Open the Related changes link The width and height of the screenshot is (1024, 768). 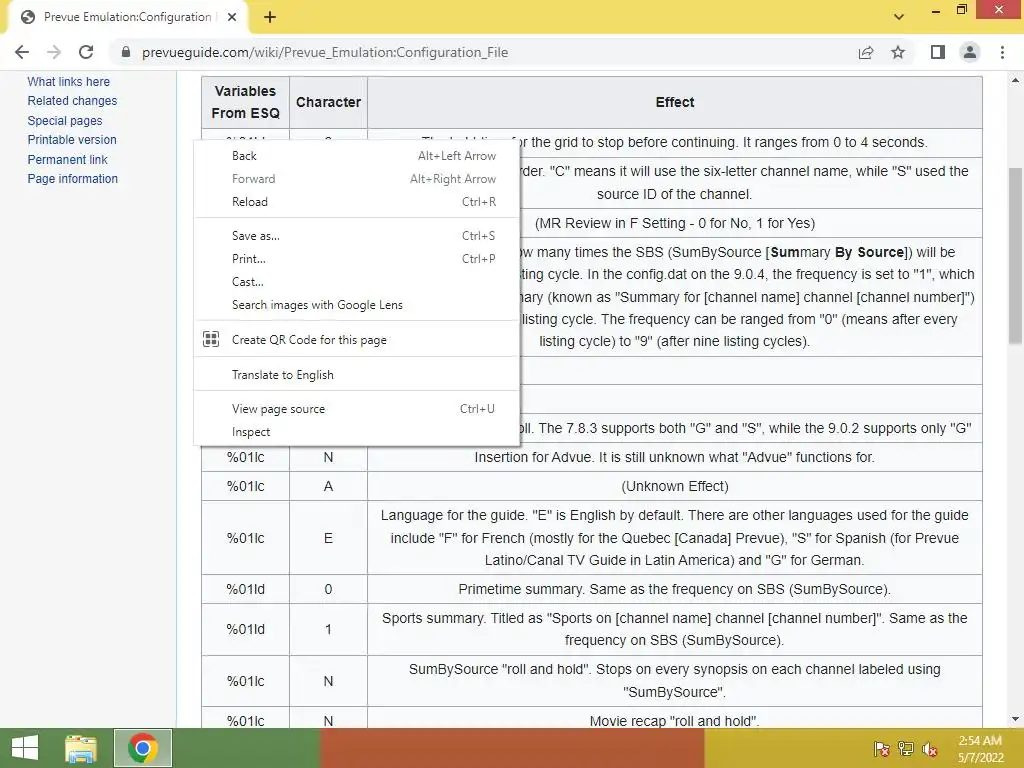tap(72, 101)
